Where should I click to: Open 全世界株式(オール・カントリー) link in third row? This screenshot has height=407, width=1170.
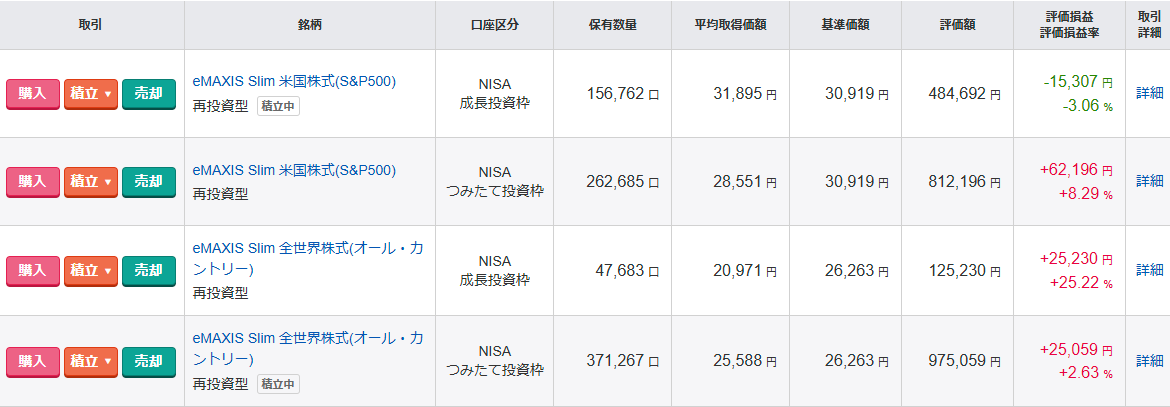(307, 258)
